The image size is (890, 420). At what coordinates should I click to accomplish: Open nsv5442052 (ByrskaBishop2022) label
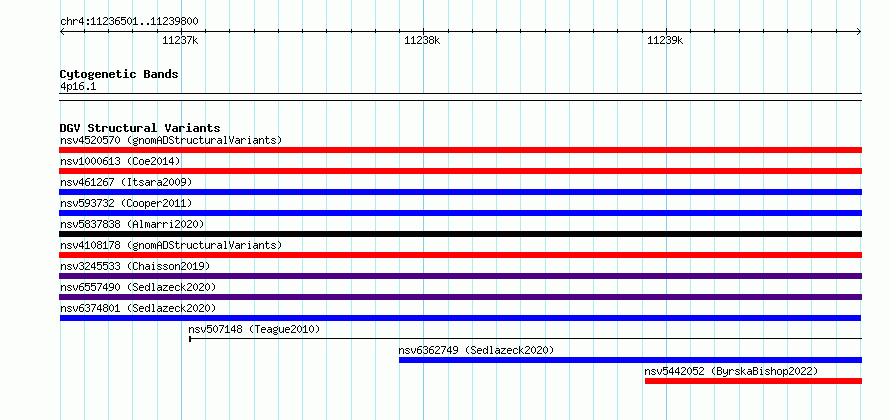[x=732, y=371]
